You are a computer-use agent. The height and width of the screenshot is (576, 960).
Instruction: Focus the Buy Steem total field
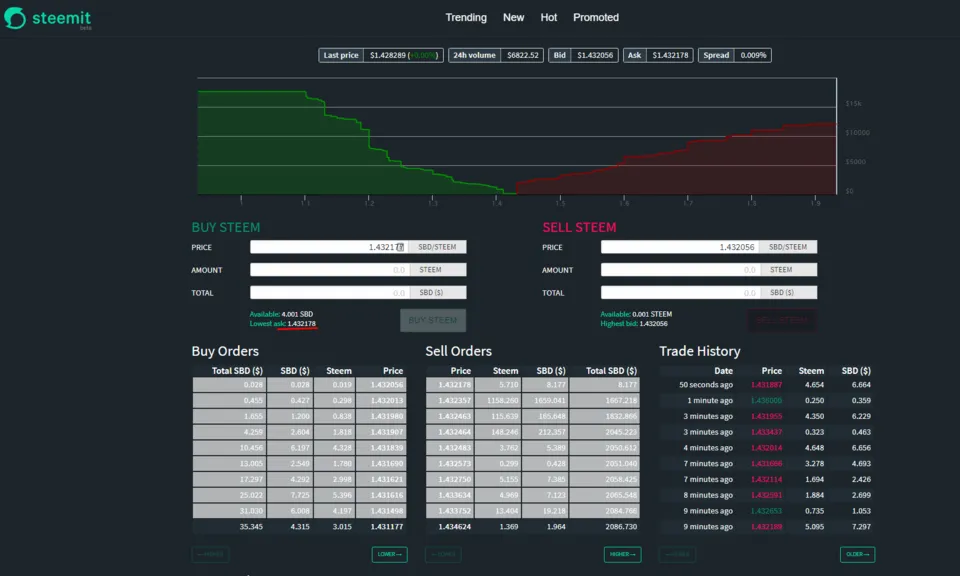tap(329, 293)
